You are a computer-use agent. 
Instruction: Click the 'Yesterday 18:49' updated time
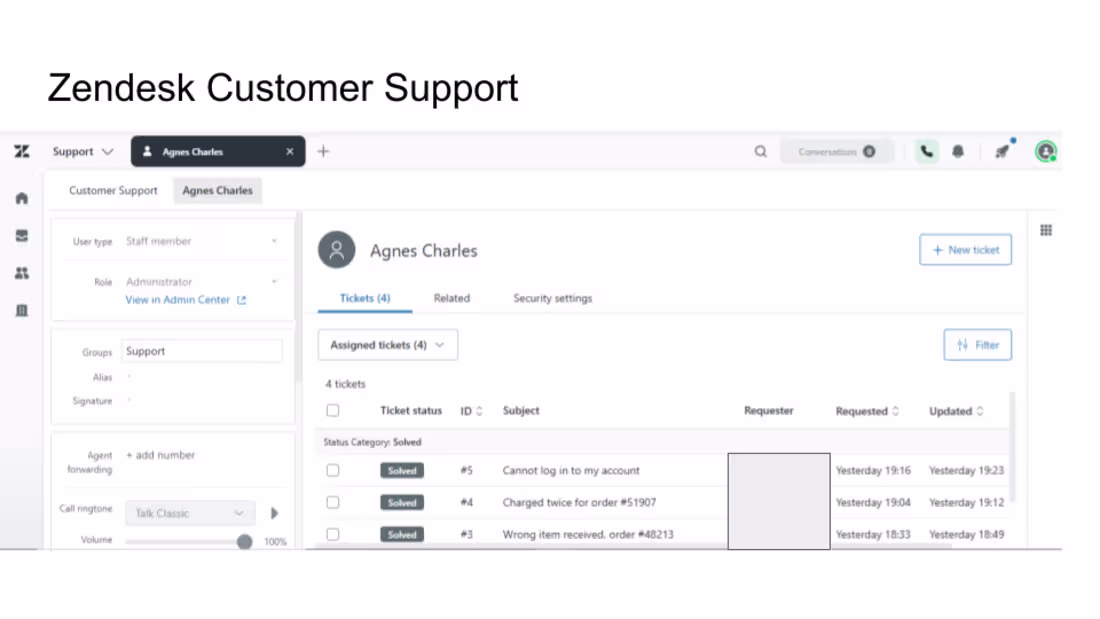(x=966, y=535)
